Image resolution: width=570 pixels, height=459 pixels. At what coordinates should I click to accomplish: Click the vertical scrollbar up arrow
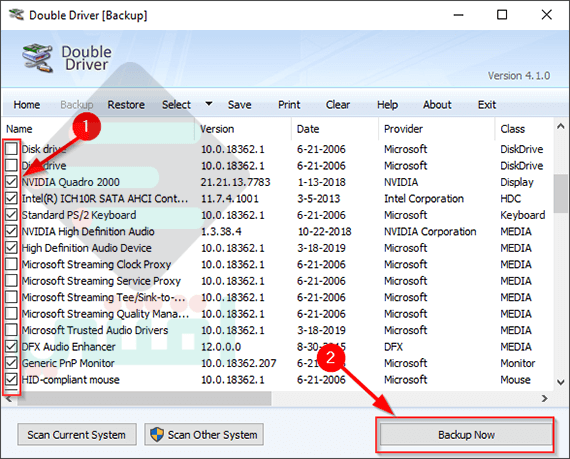[561, 127]
